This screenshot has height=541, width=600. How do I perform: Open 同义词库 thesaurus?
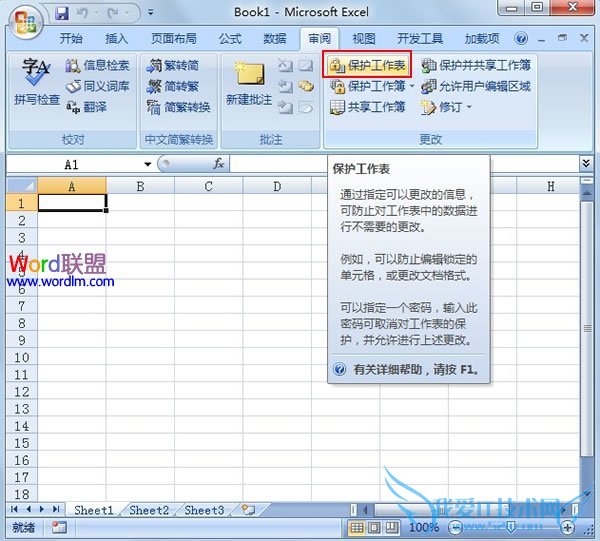point(97,86)
